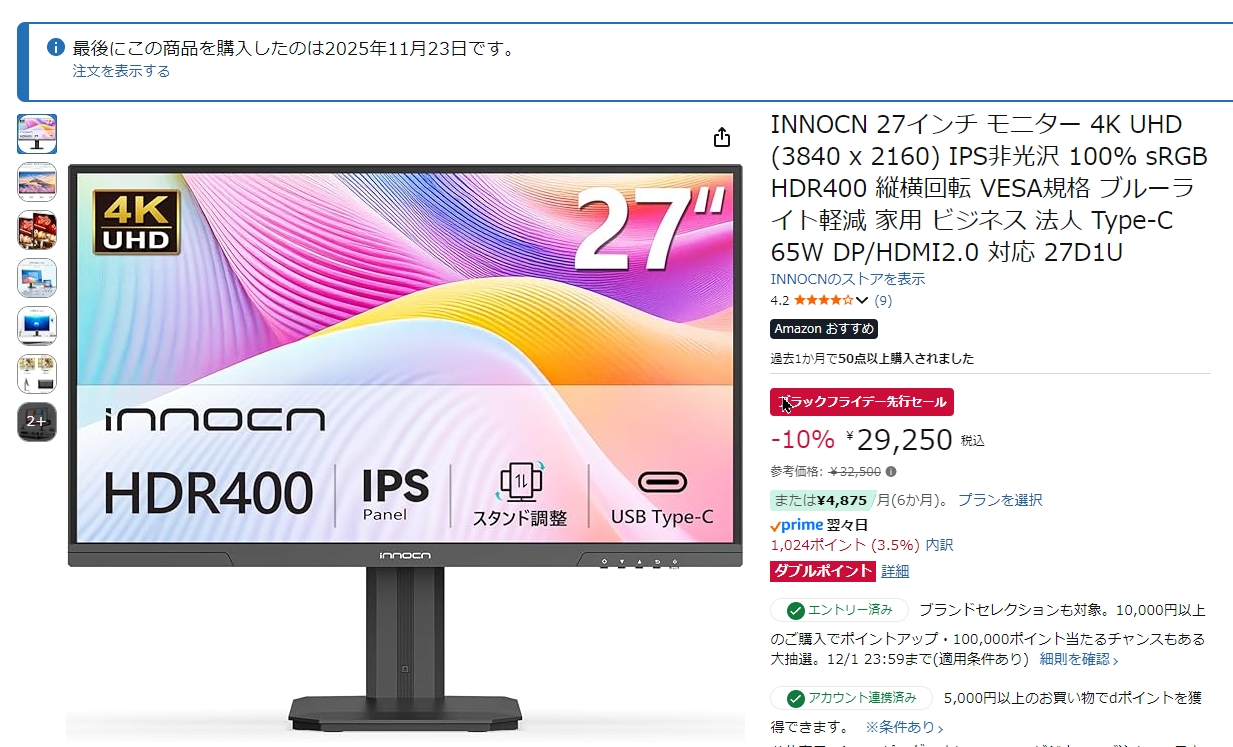Click the ブラックフライデー先行セール badge

862,402
